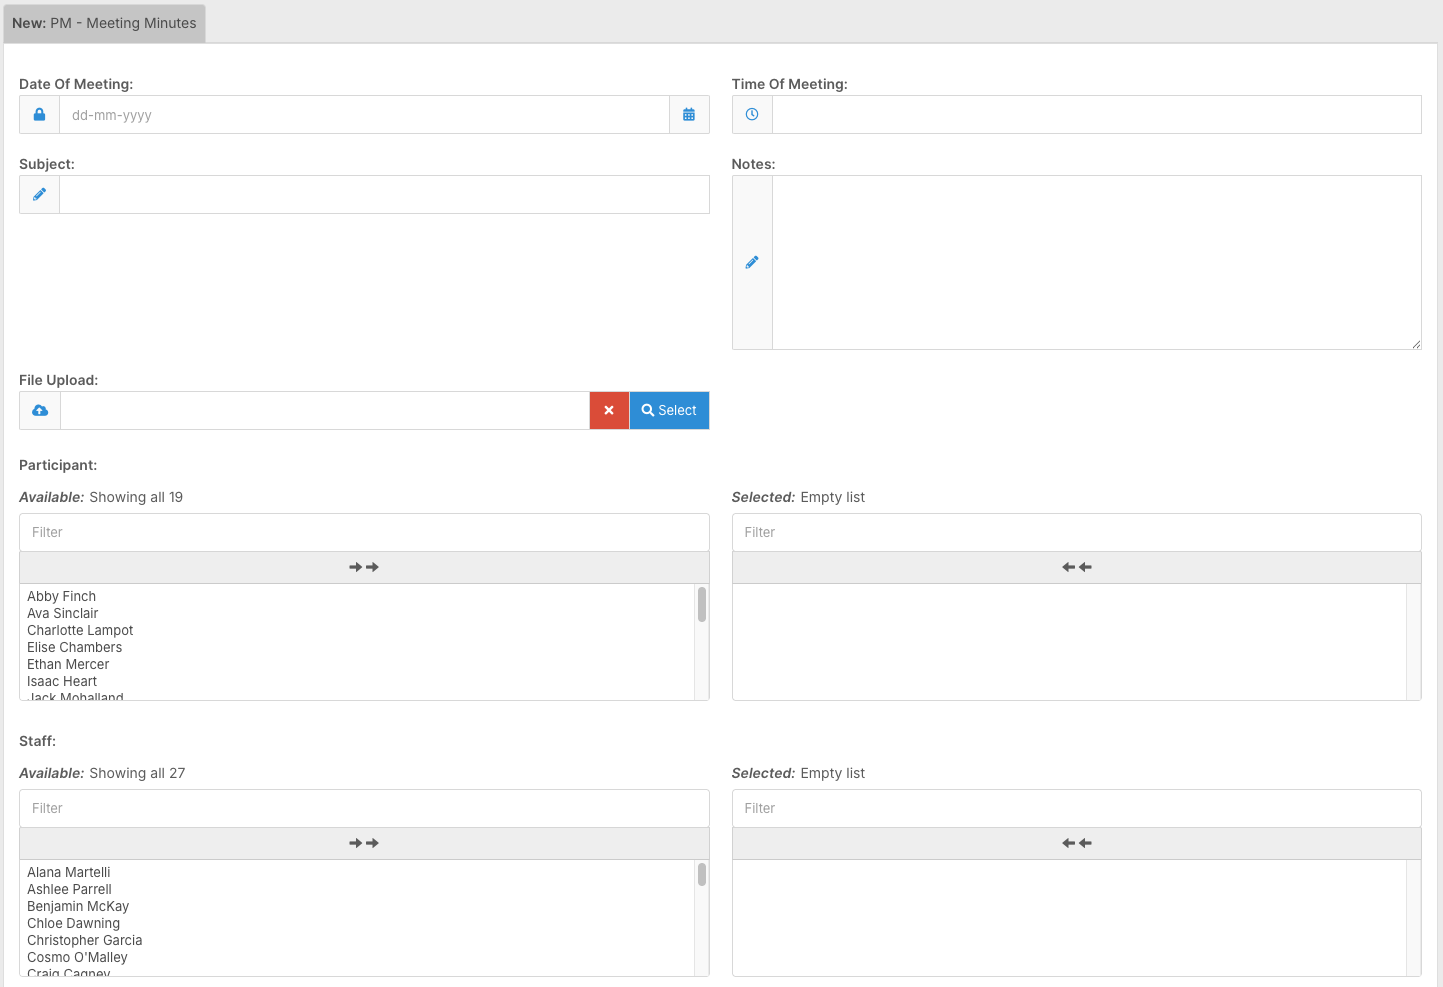
Task: Open the calendar date picker icon
Action: [x=689, y=115]
